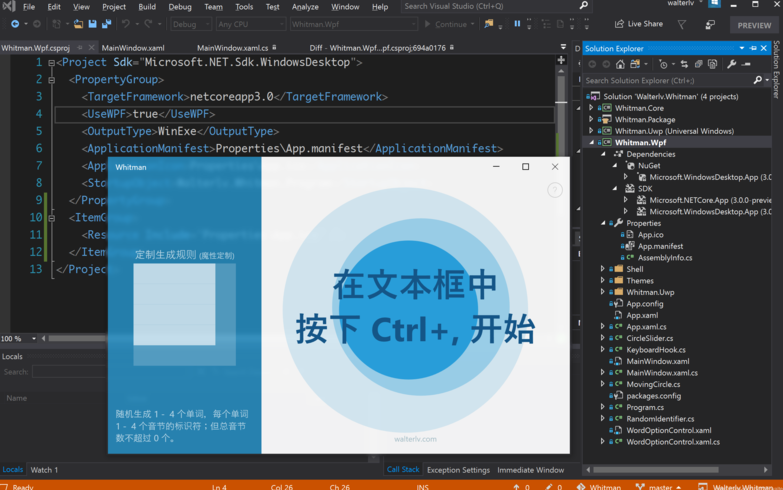Click the source control up-arrow status icon
This screenshot has width=783, height=490.
516,486
